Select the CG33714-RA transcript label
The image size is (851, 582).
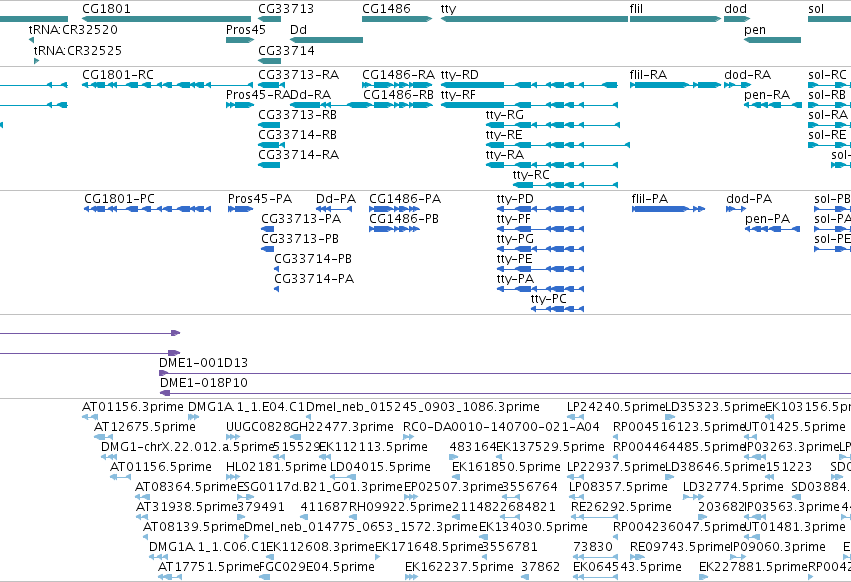coord(299,155)
